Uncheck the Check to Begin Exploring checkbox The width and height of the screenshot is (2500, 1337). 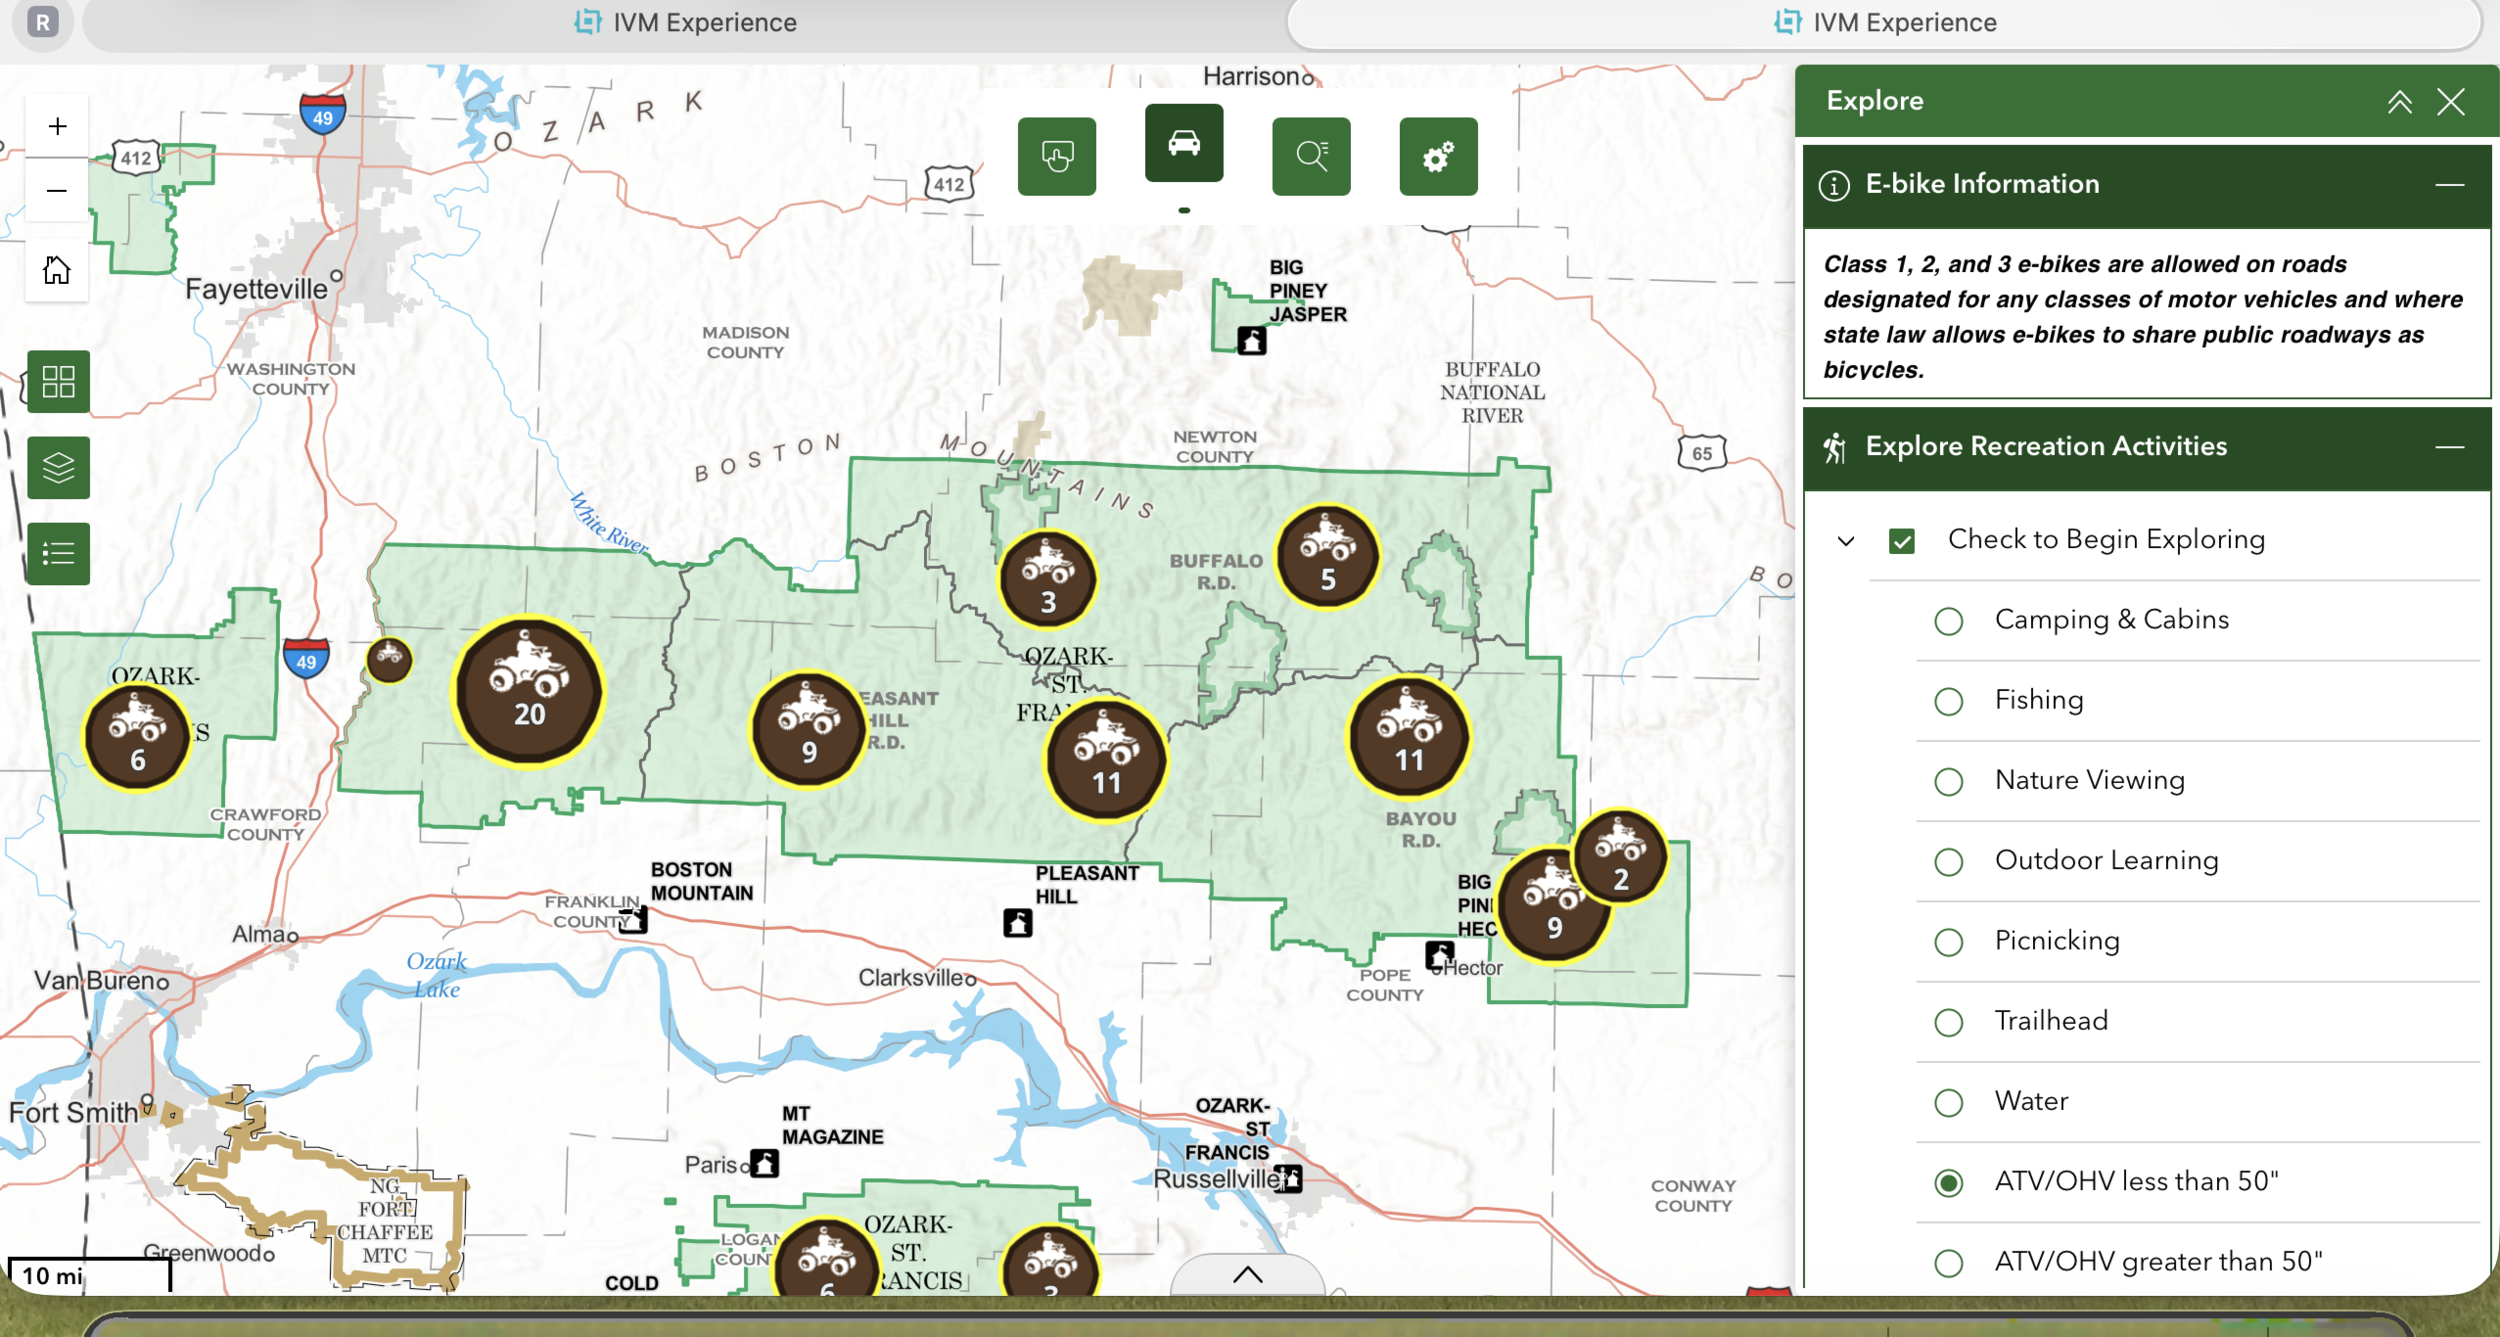(x=1902, y=540)
